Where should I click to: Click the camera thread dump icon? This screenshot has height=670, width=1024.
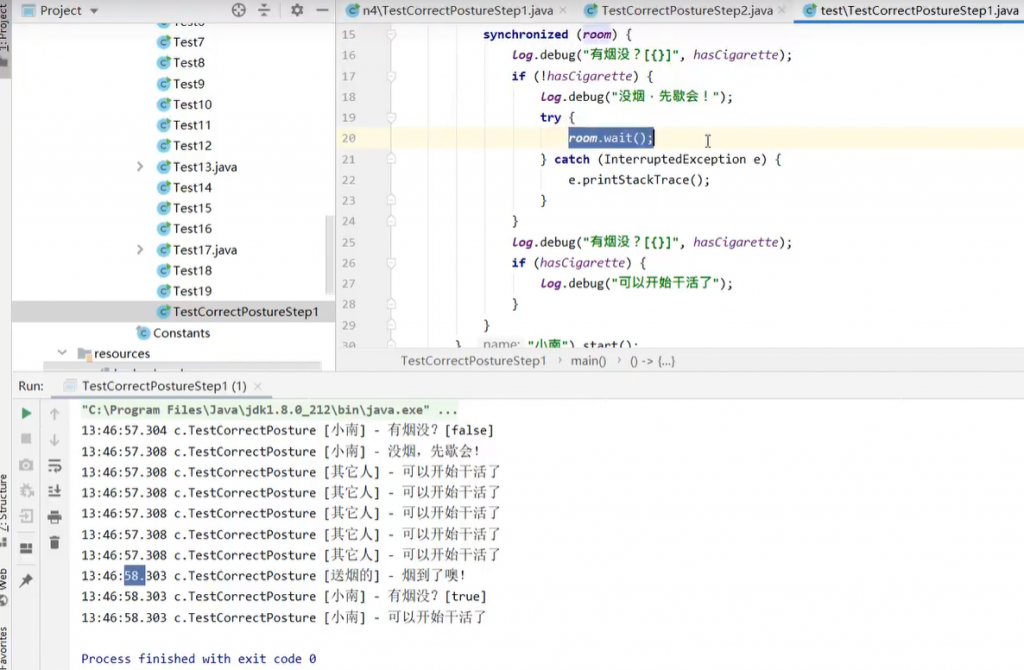(x=26, y=465)
